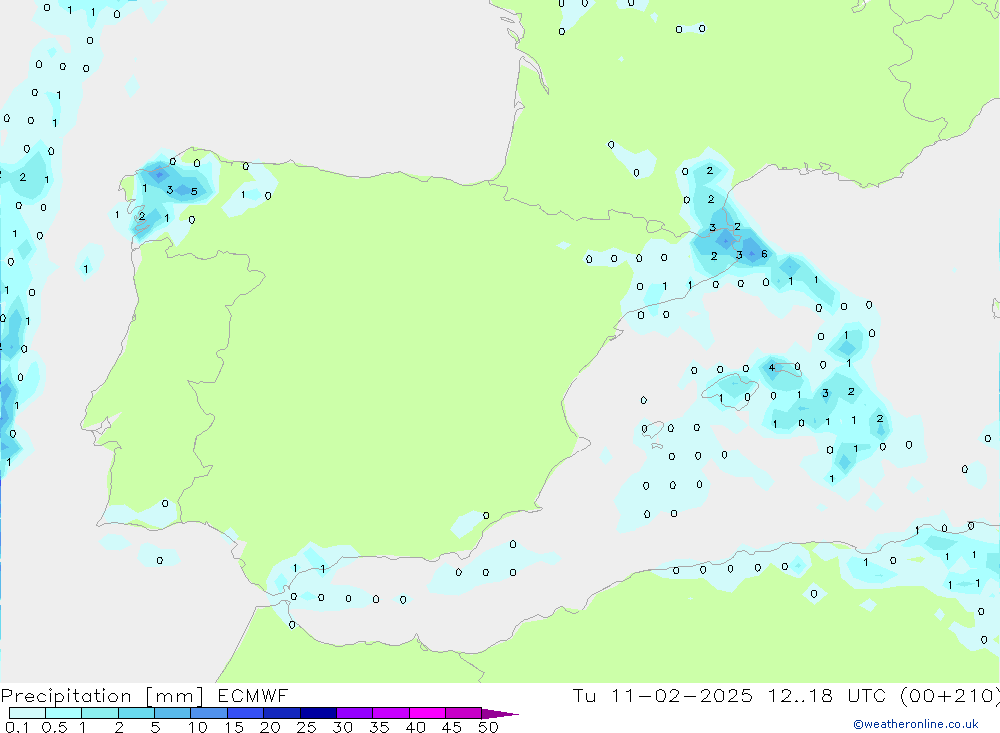The image size is (1000, 733).
Task: Click the '25' legend scale label
Action: pos(306,727)
